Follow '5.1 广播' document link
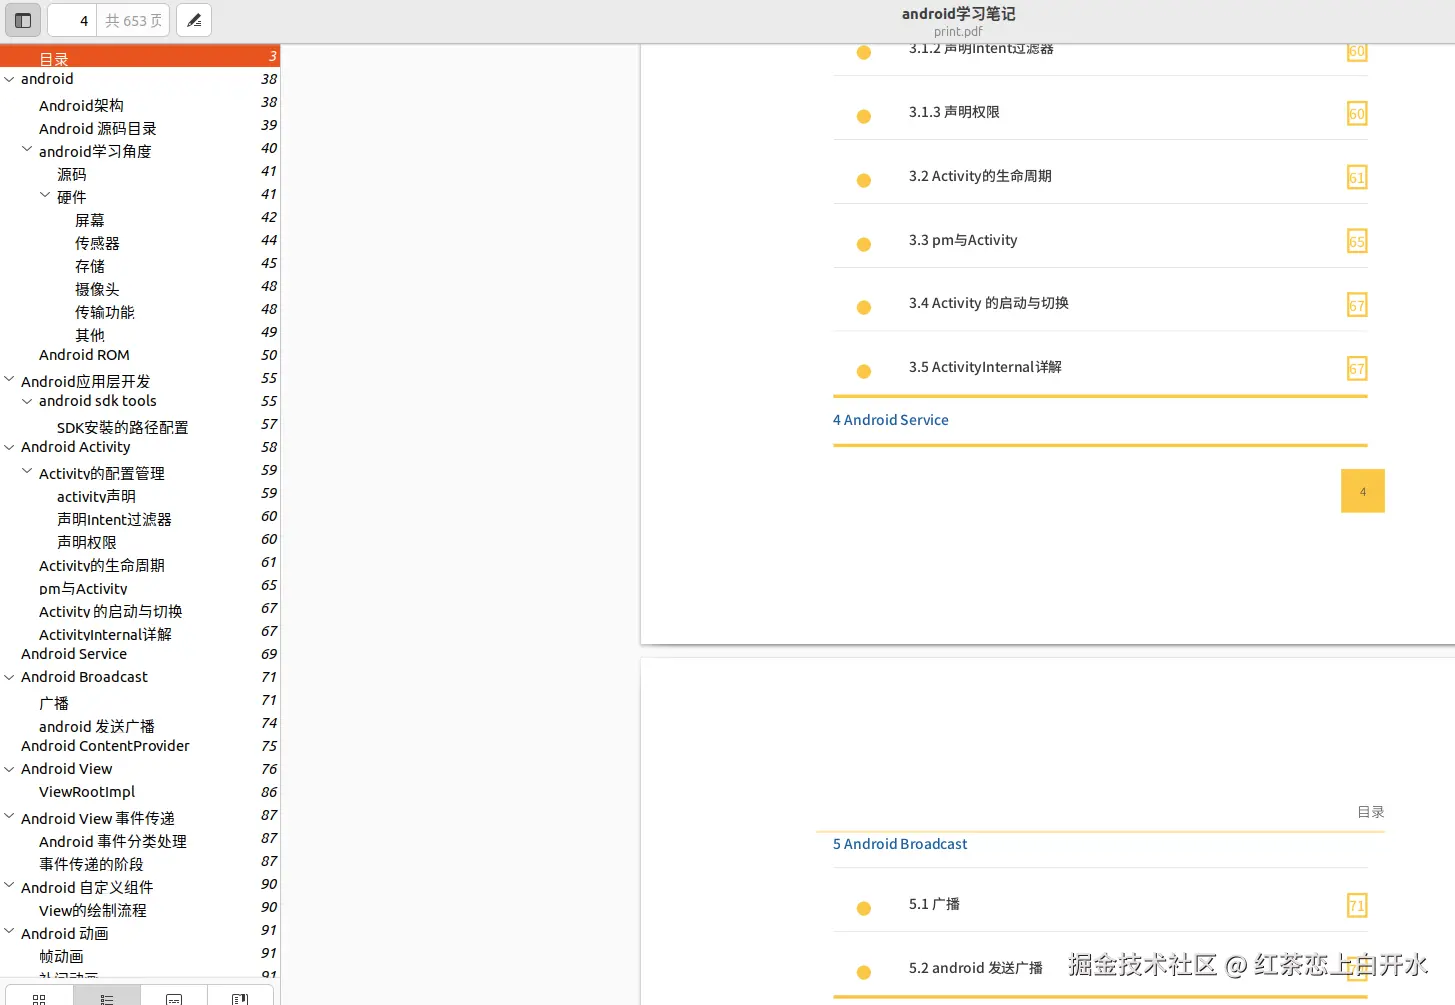 pos(934,904)
